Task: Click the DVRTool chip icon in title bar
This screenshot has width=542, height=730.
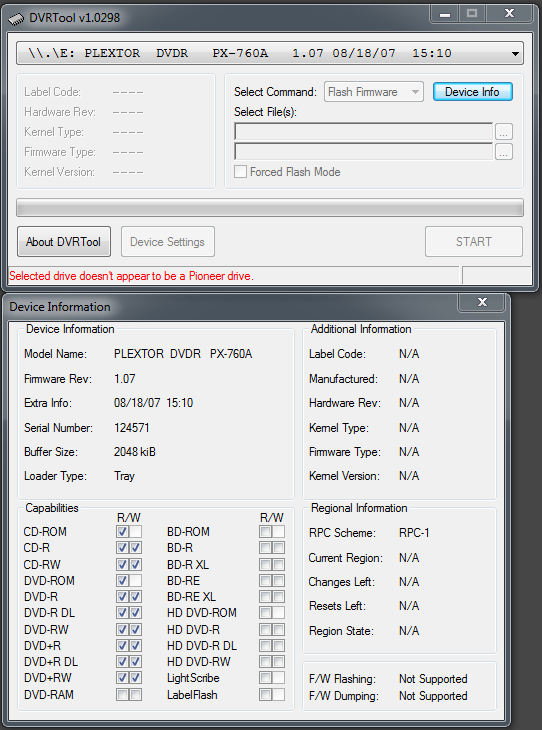Action: pos(16,19)
